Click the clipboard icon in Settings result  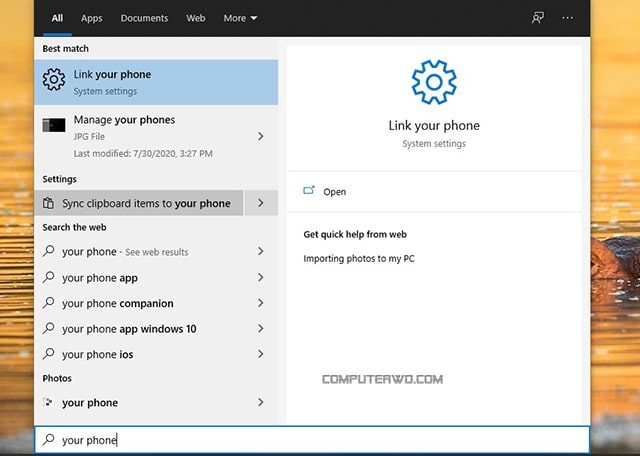click(48, 203)
